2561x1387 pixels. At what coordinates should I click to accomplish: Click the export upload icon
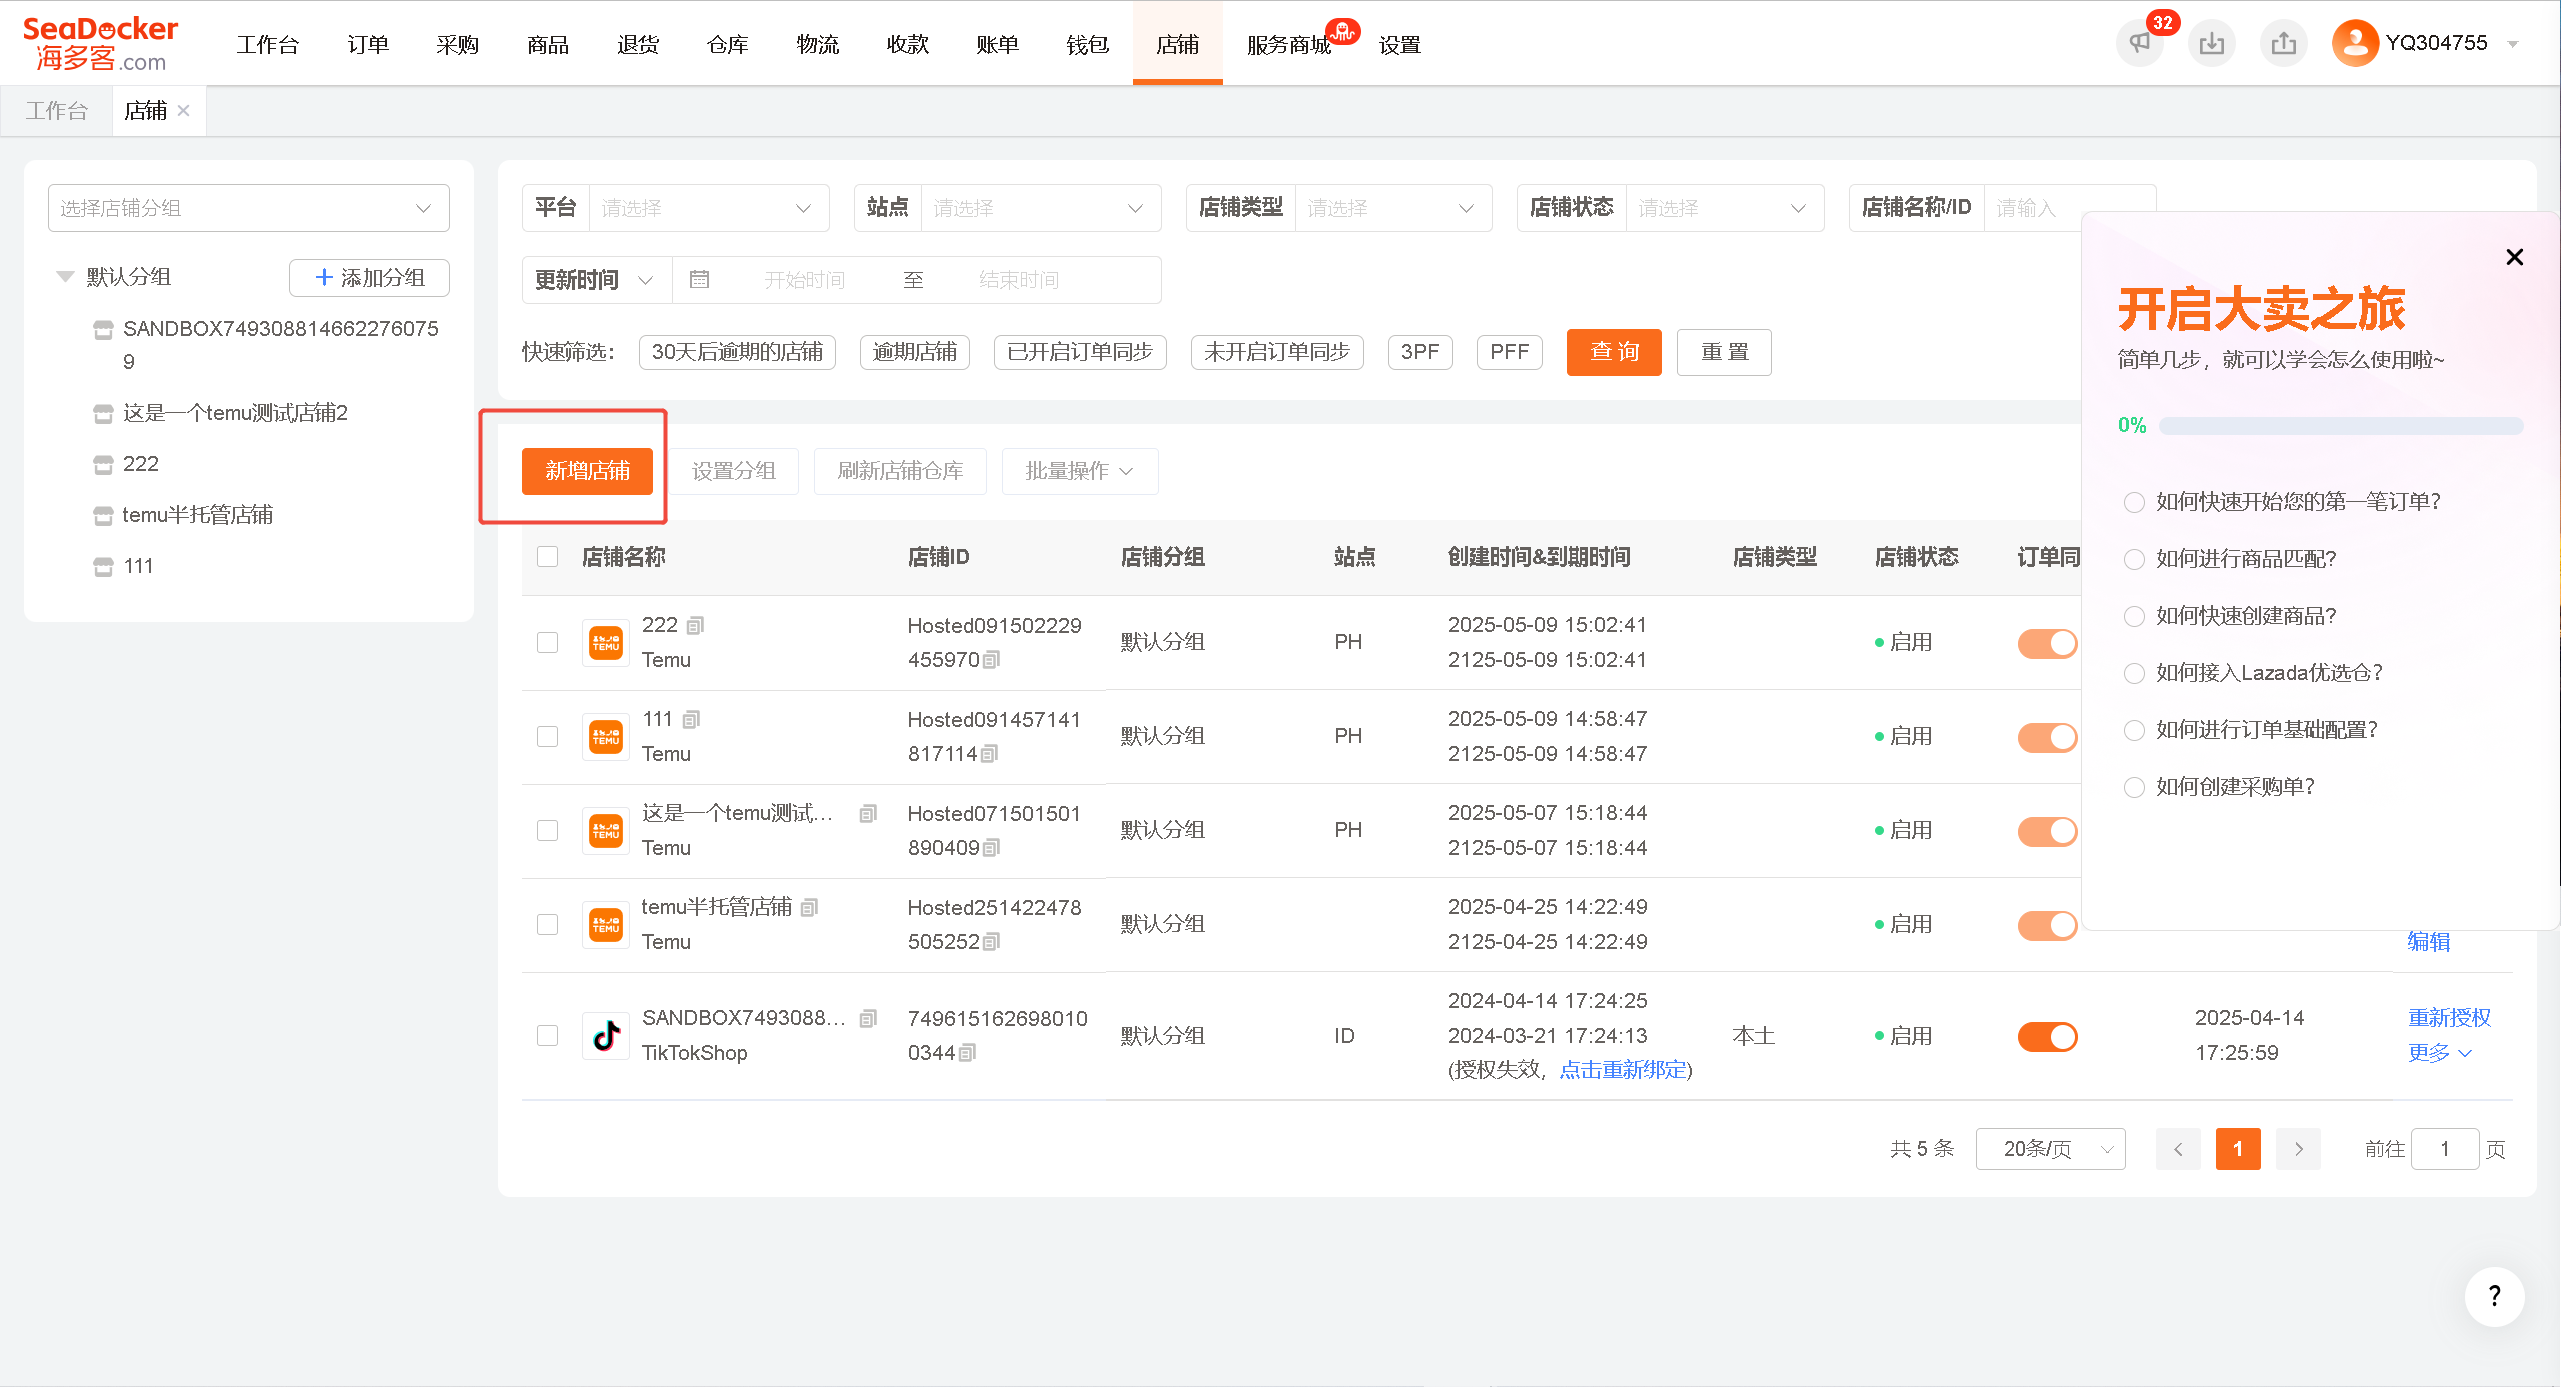click(2283, 43)
